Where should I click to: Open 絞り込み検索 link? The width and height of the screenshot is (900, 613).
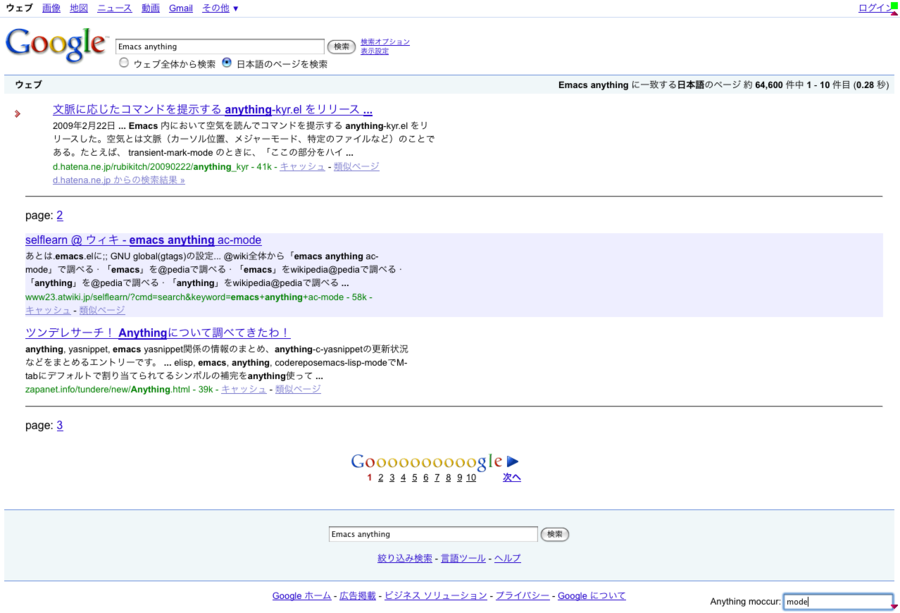[x=405, y=558]
